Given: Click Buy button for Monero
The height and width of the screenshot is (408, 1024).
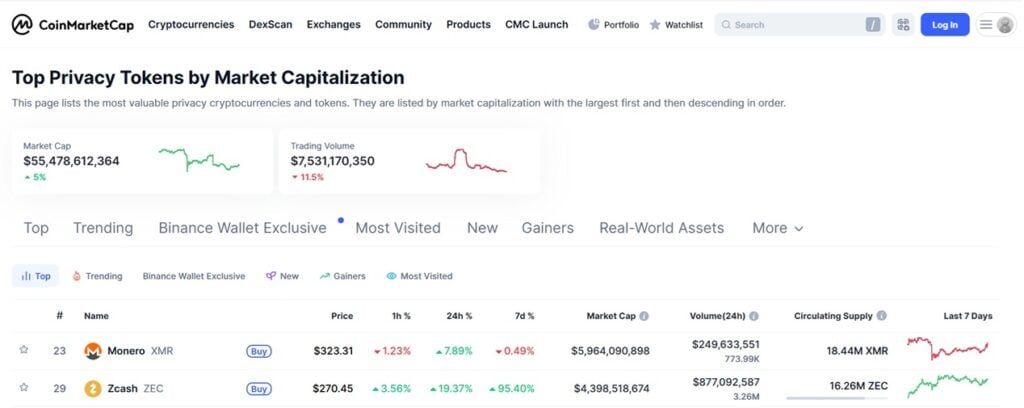Looking at the screenshot, I should [x=259, y=351].
